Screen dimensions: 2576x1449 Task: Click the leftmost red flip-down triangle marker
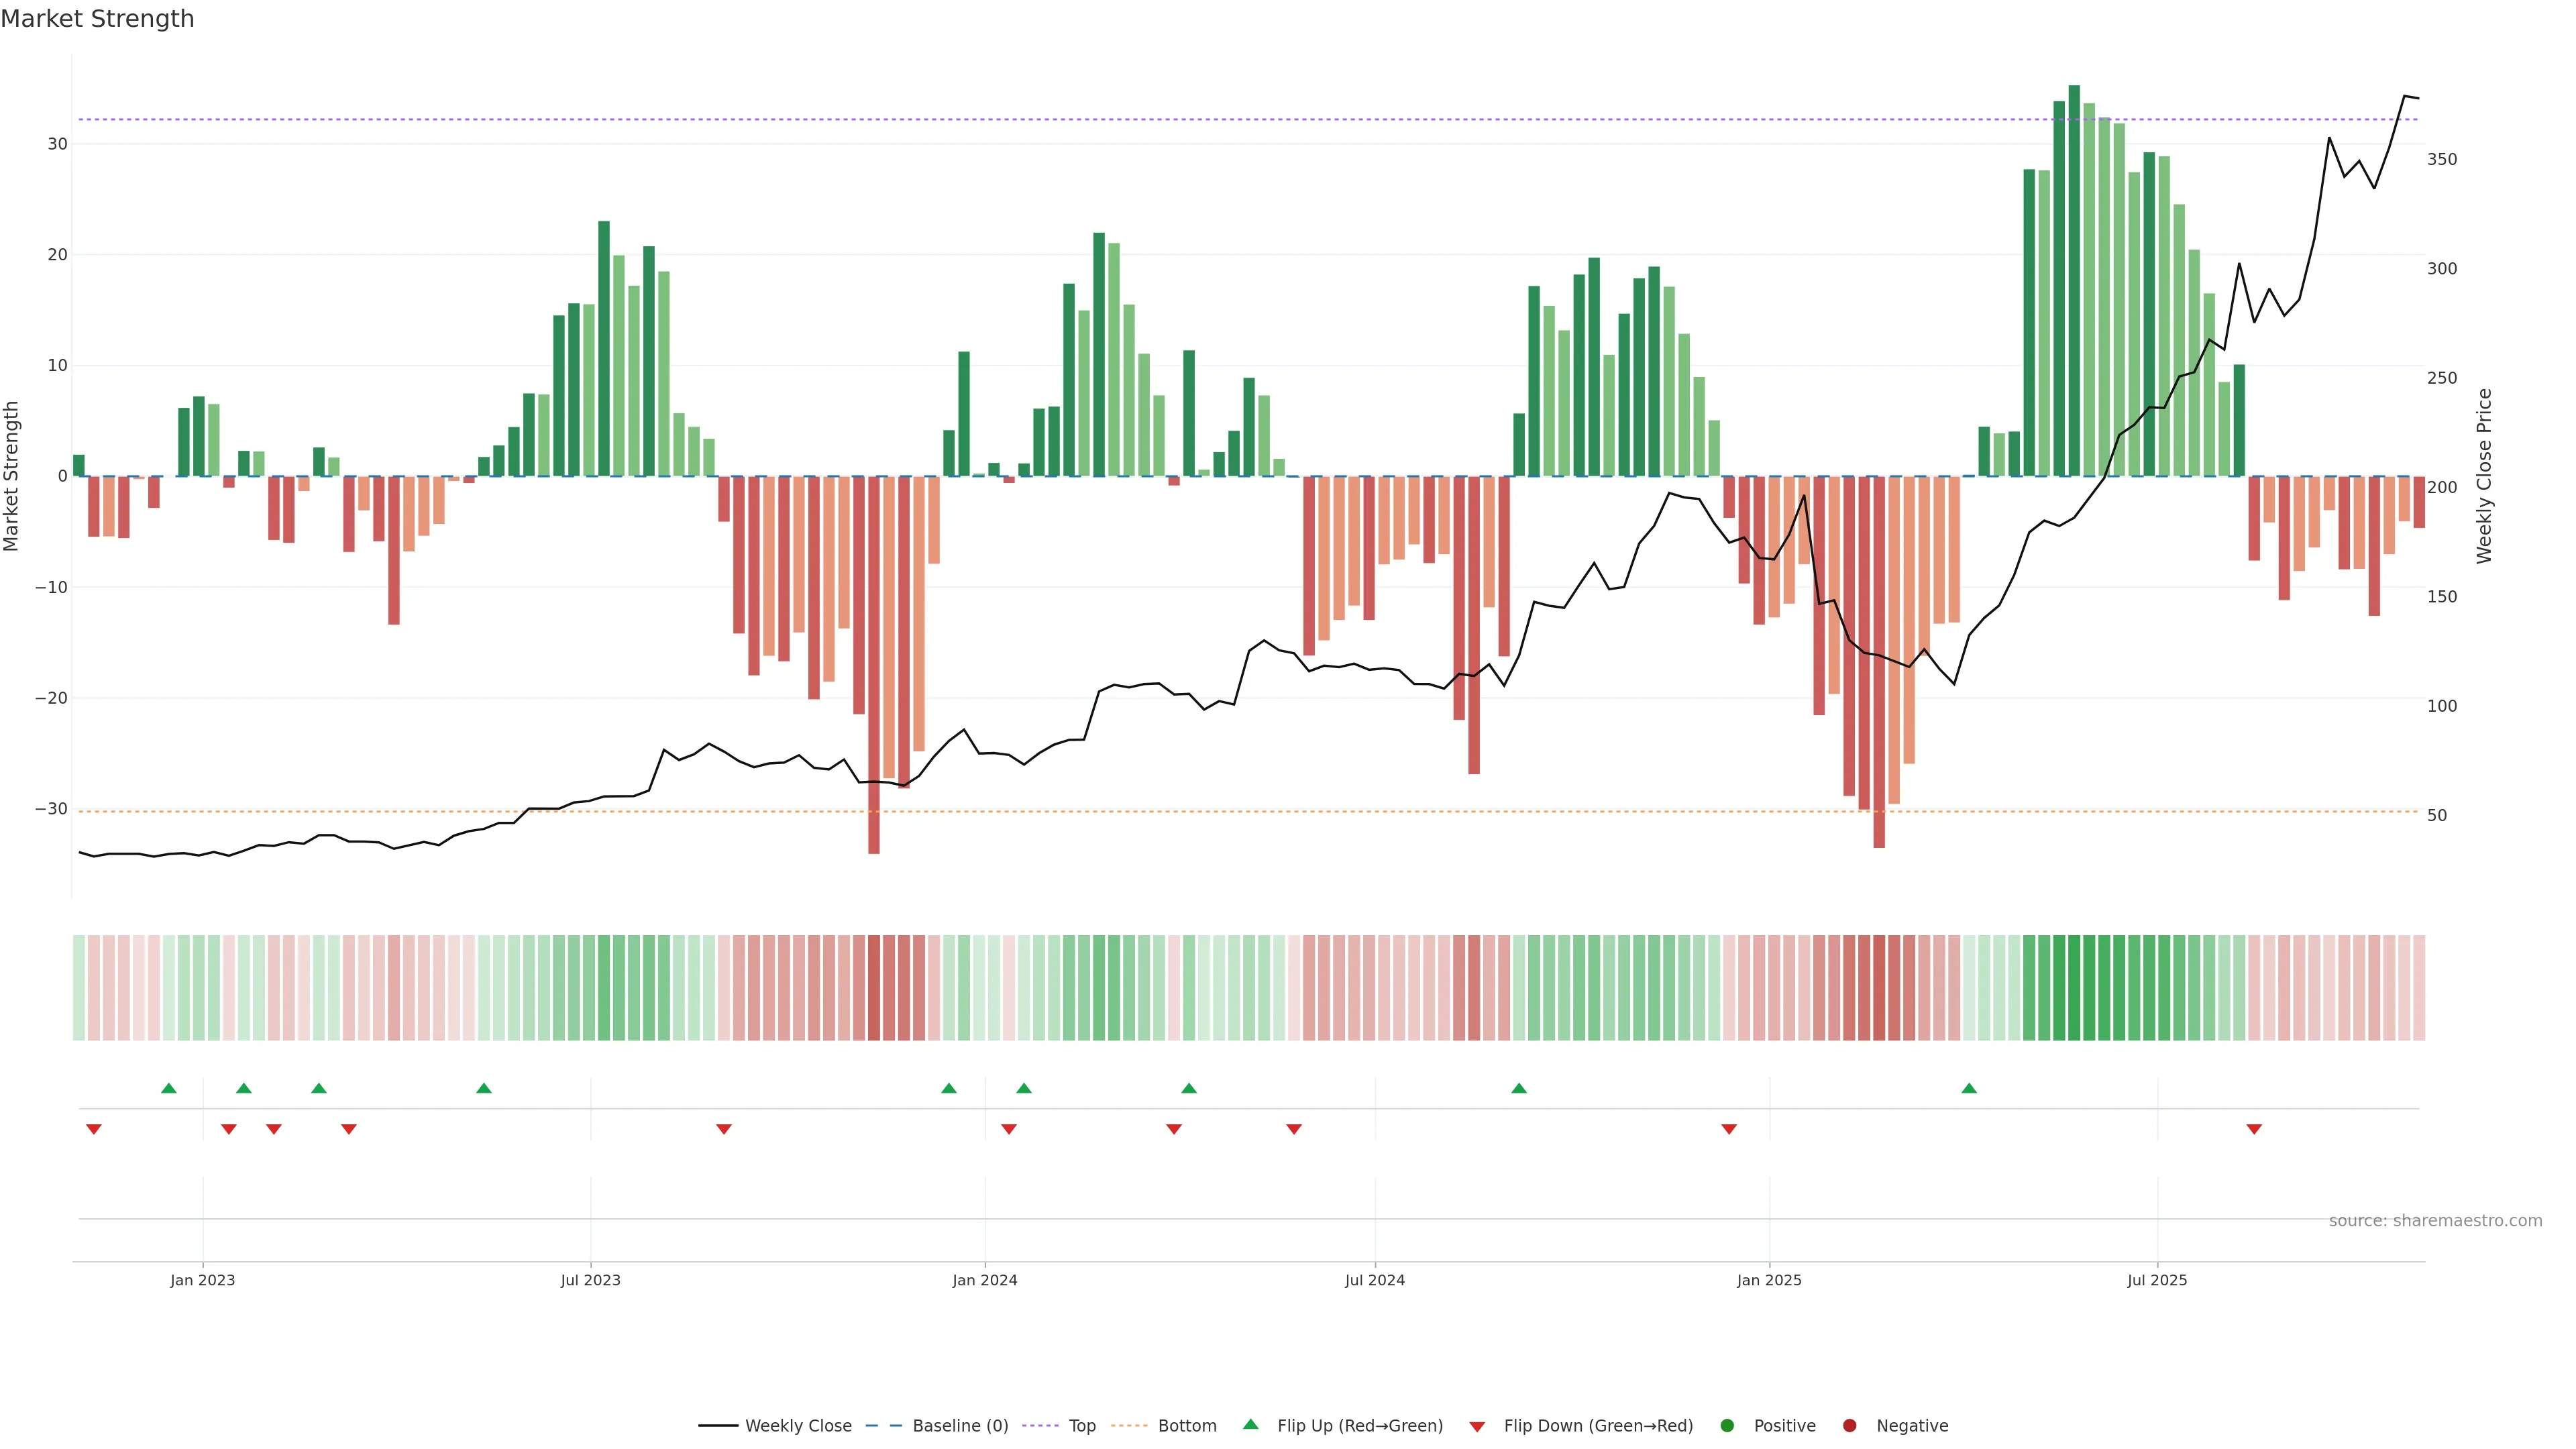(x=94, y=1129)
